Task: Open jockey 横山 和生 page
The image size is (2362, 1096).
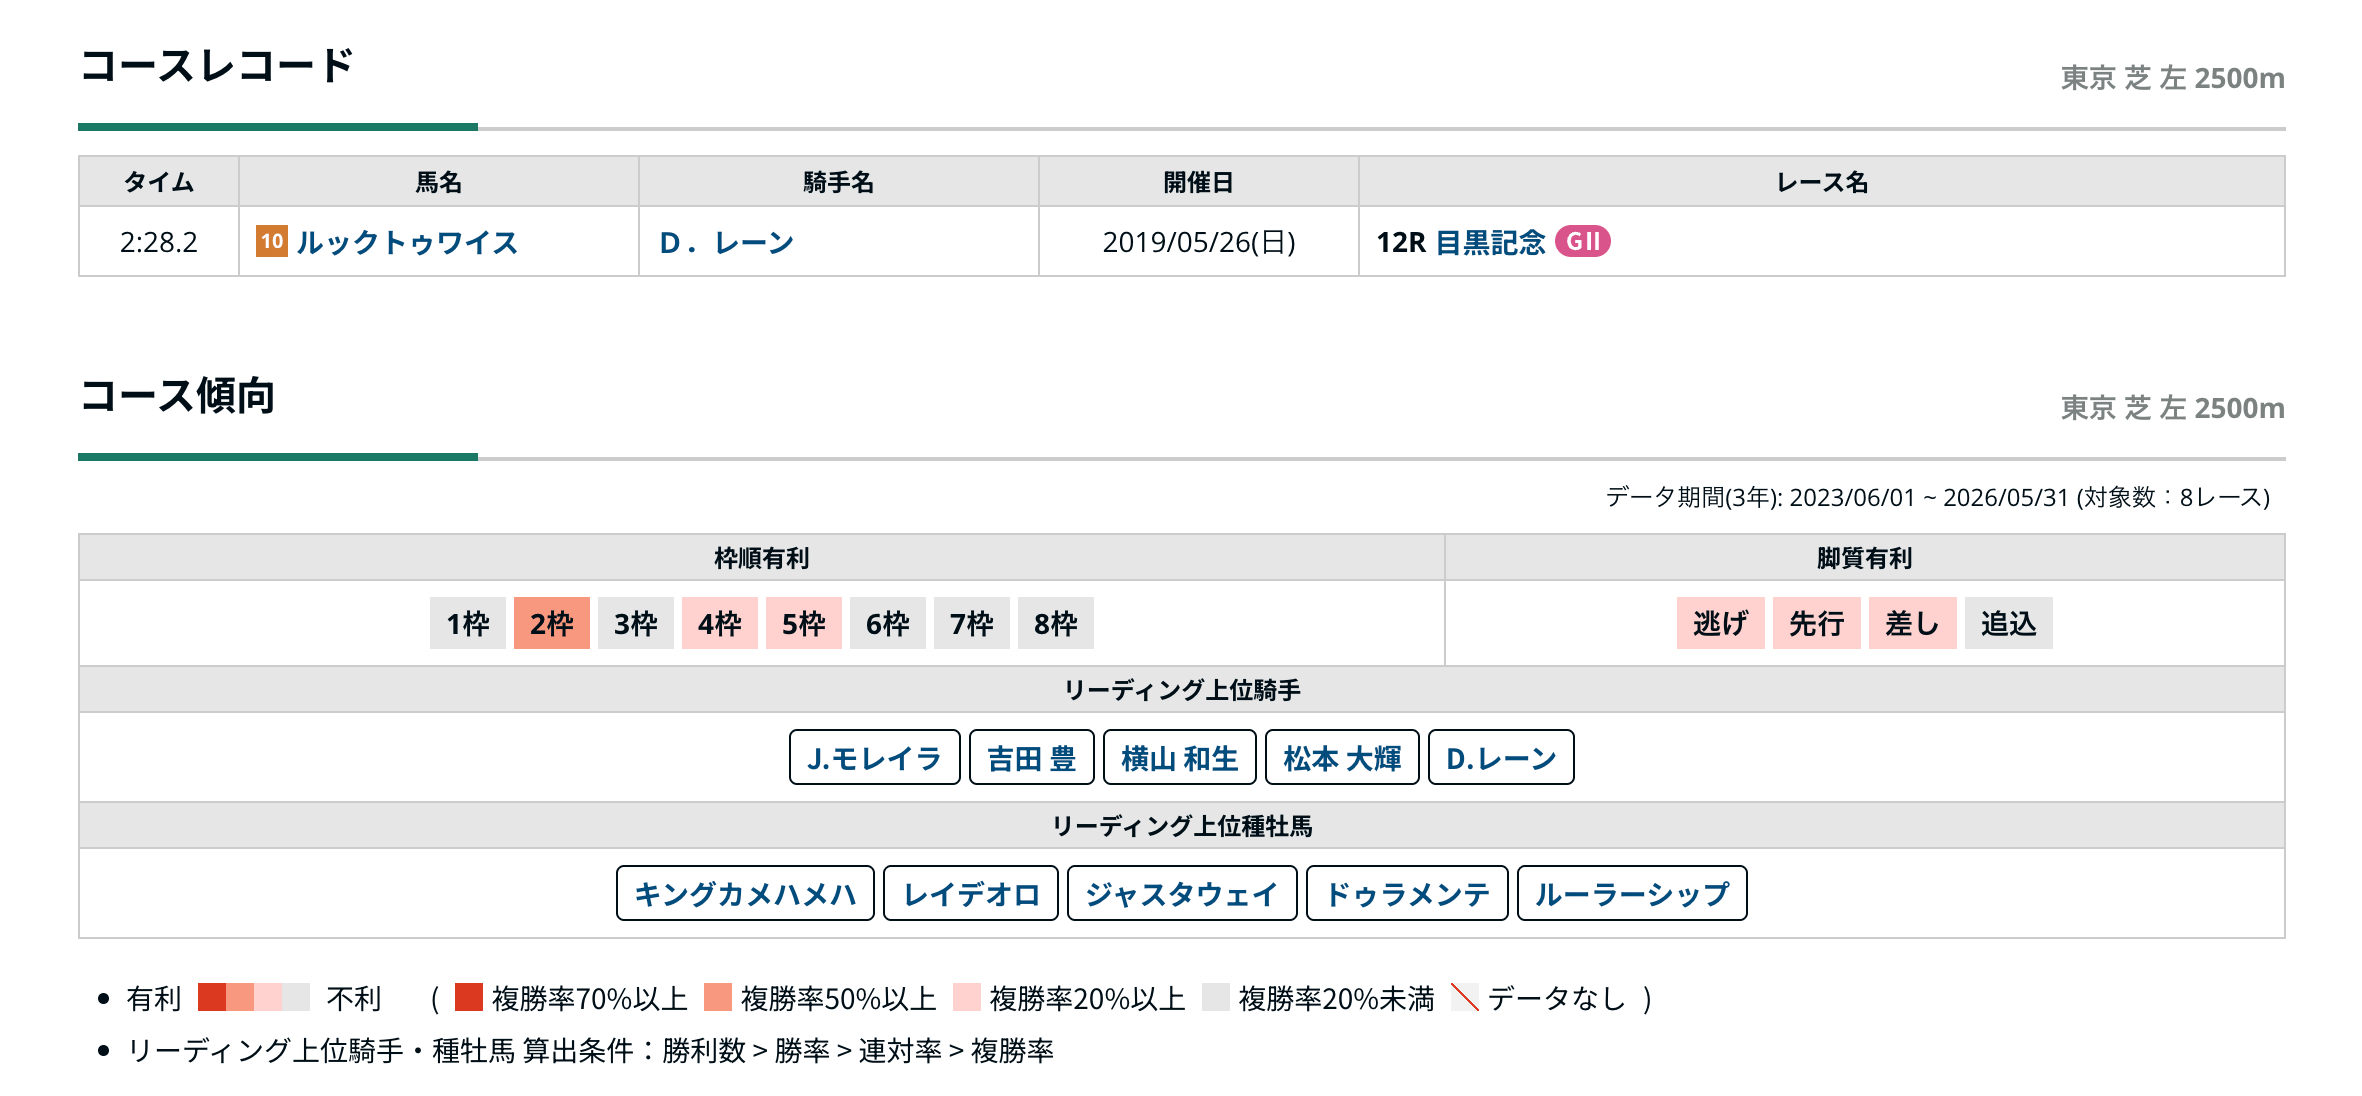Action: (1180, 757)
